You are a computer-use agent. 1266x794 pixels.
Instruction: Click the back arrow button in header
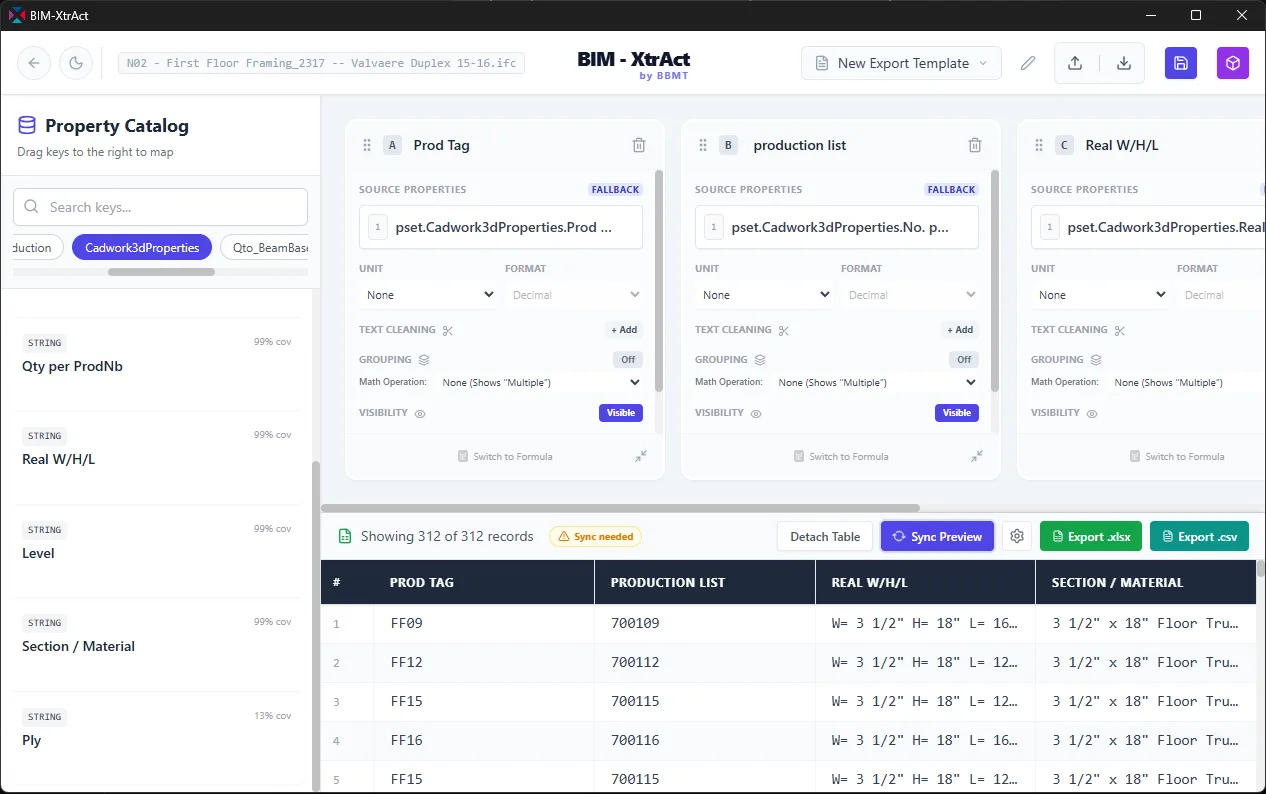tap(34, 63)
